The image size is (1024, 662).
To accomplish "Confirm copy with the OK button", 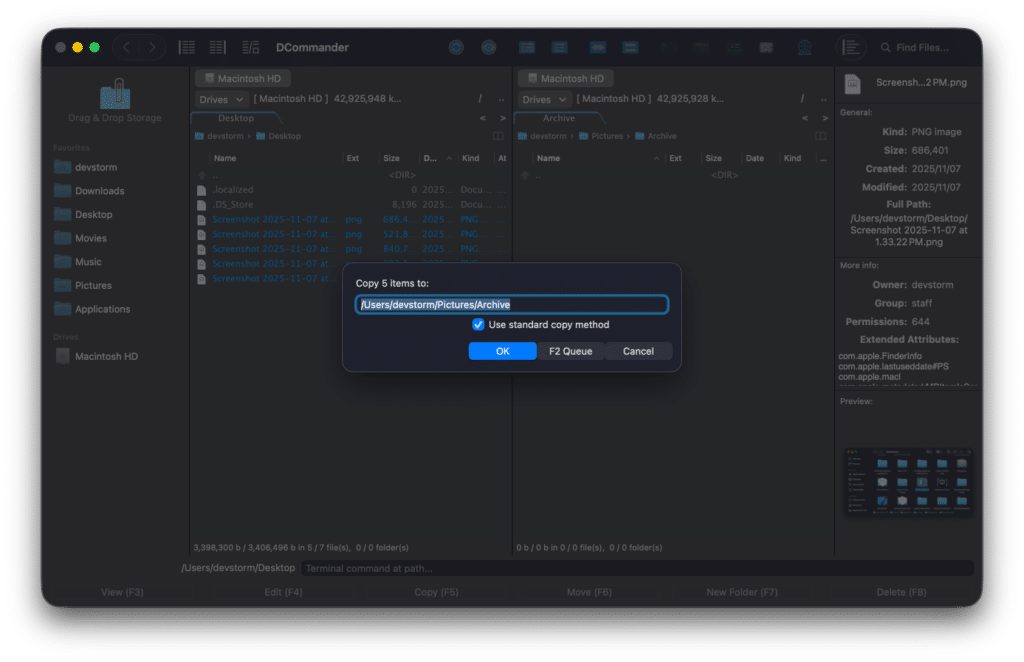I will coord(502,351).
